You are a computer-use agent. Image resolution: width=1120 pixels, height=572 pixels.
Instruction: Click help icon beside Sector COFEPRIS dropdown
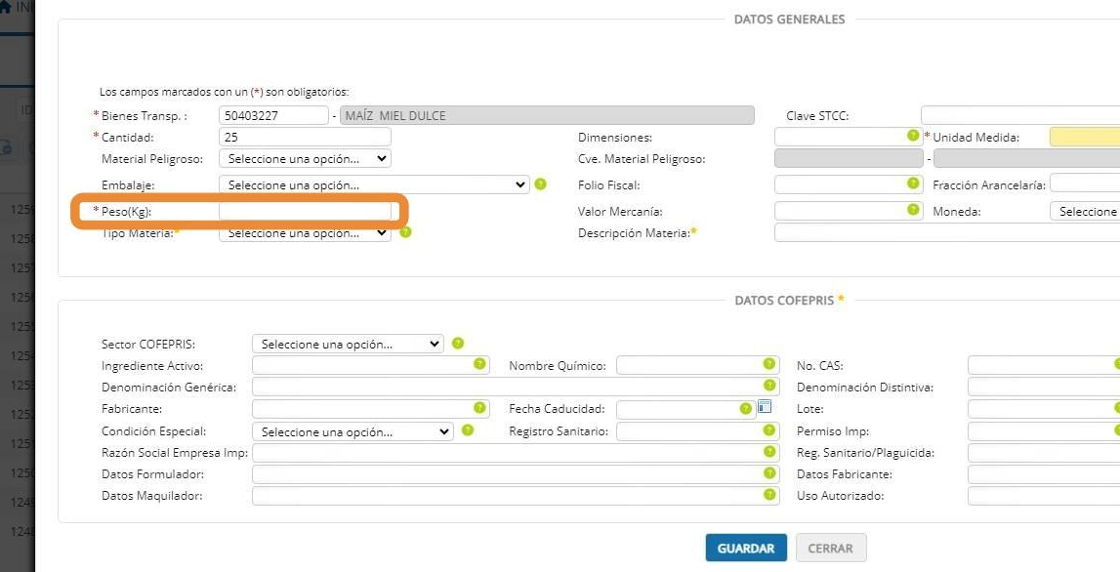tap(458, 343)
